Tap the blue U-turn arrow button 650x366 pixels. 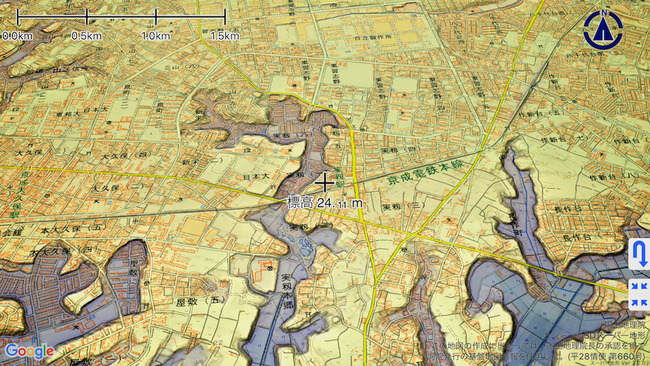point(640,254)
